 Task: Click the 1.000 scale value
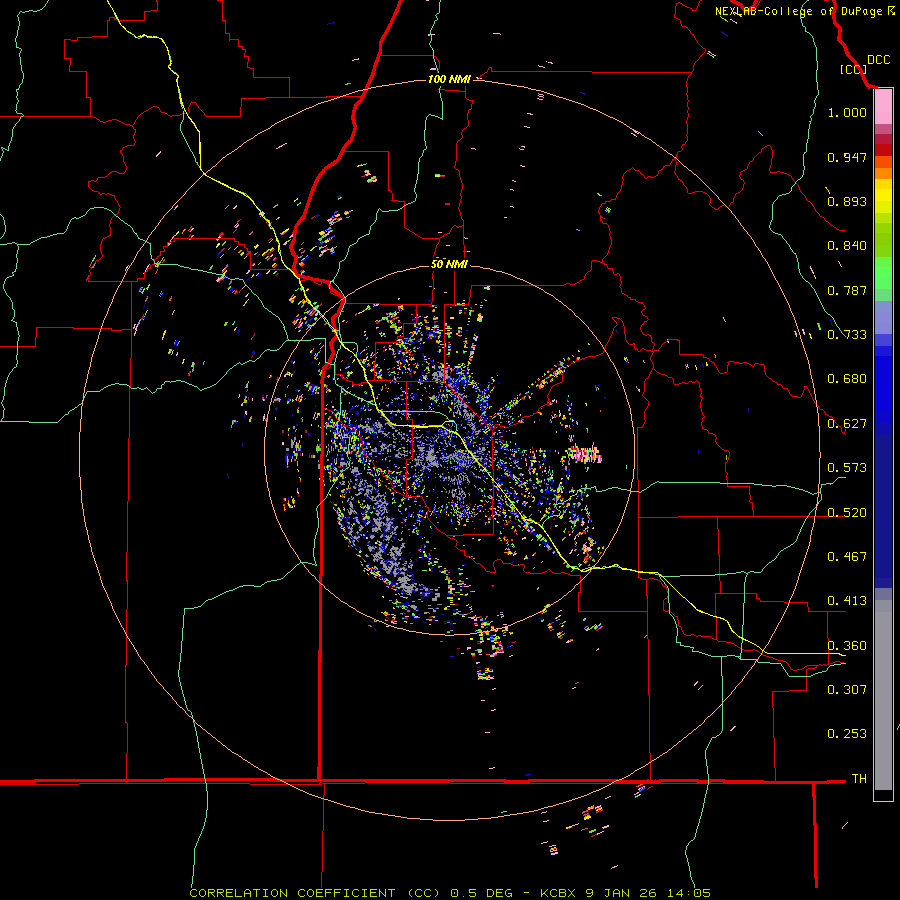tap(847, 112)
